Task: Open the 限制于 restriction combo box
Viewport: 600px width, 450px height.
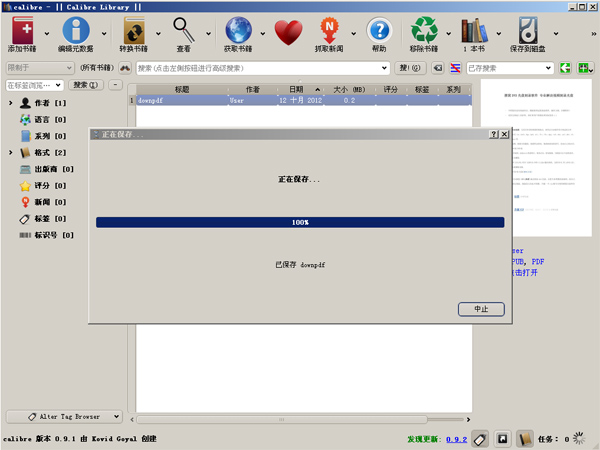Action: tap(40, 68)
